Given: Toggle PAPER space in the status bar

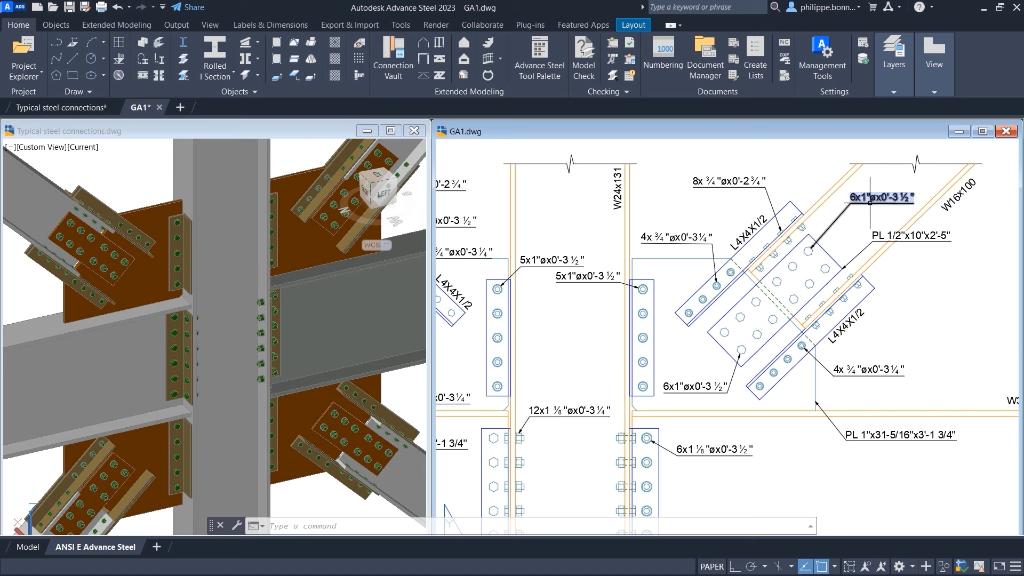Looking at the screenshot, I should tap(710, 566).
